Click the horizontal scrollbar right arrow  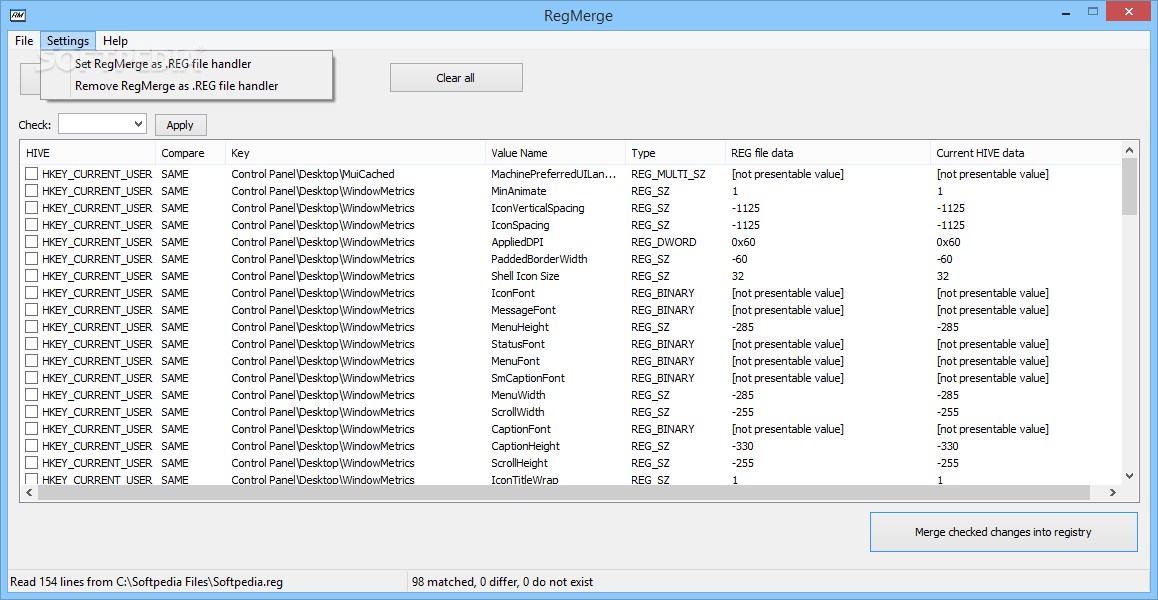pyautogui.click(x=1114, y=492)
